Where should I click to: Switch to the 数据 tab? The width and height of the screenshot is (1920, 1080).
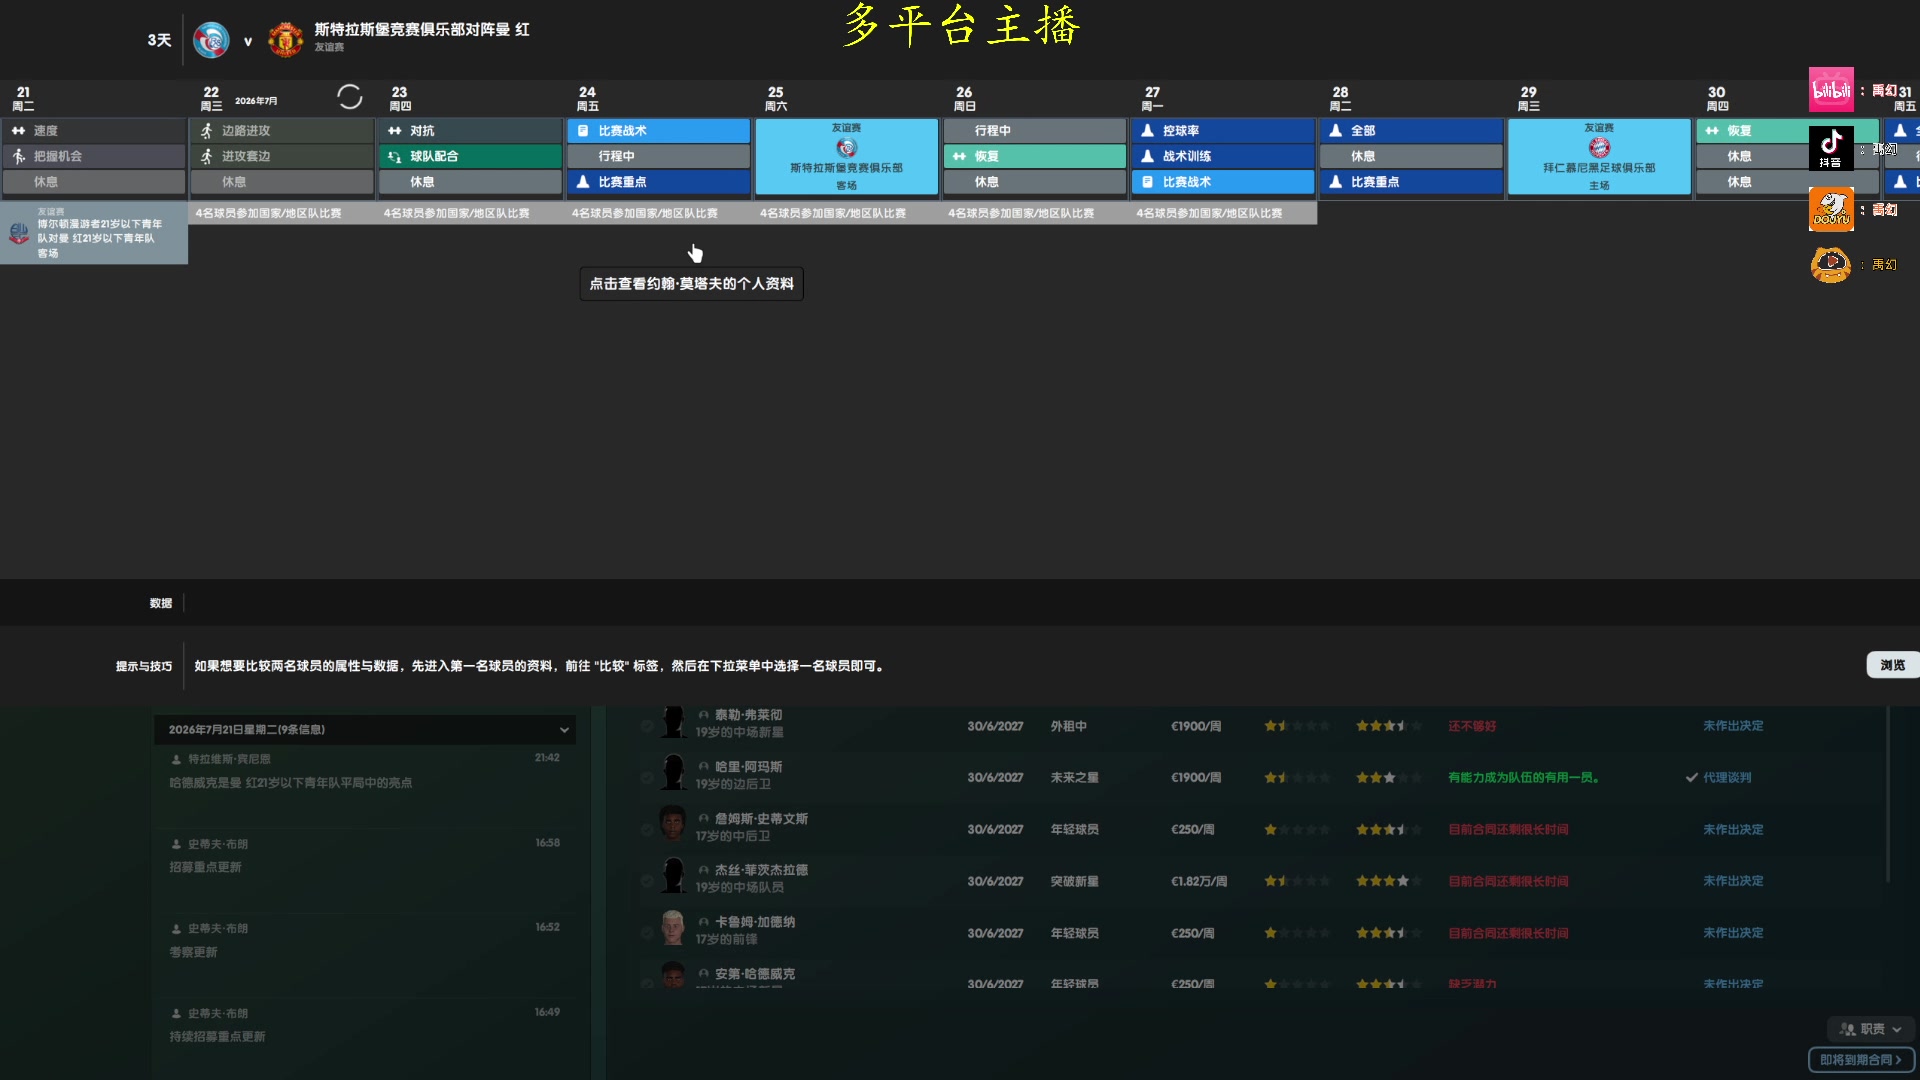(160, 602)
